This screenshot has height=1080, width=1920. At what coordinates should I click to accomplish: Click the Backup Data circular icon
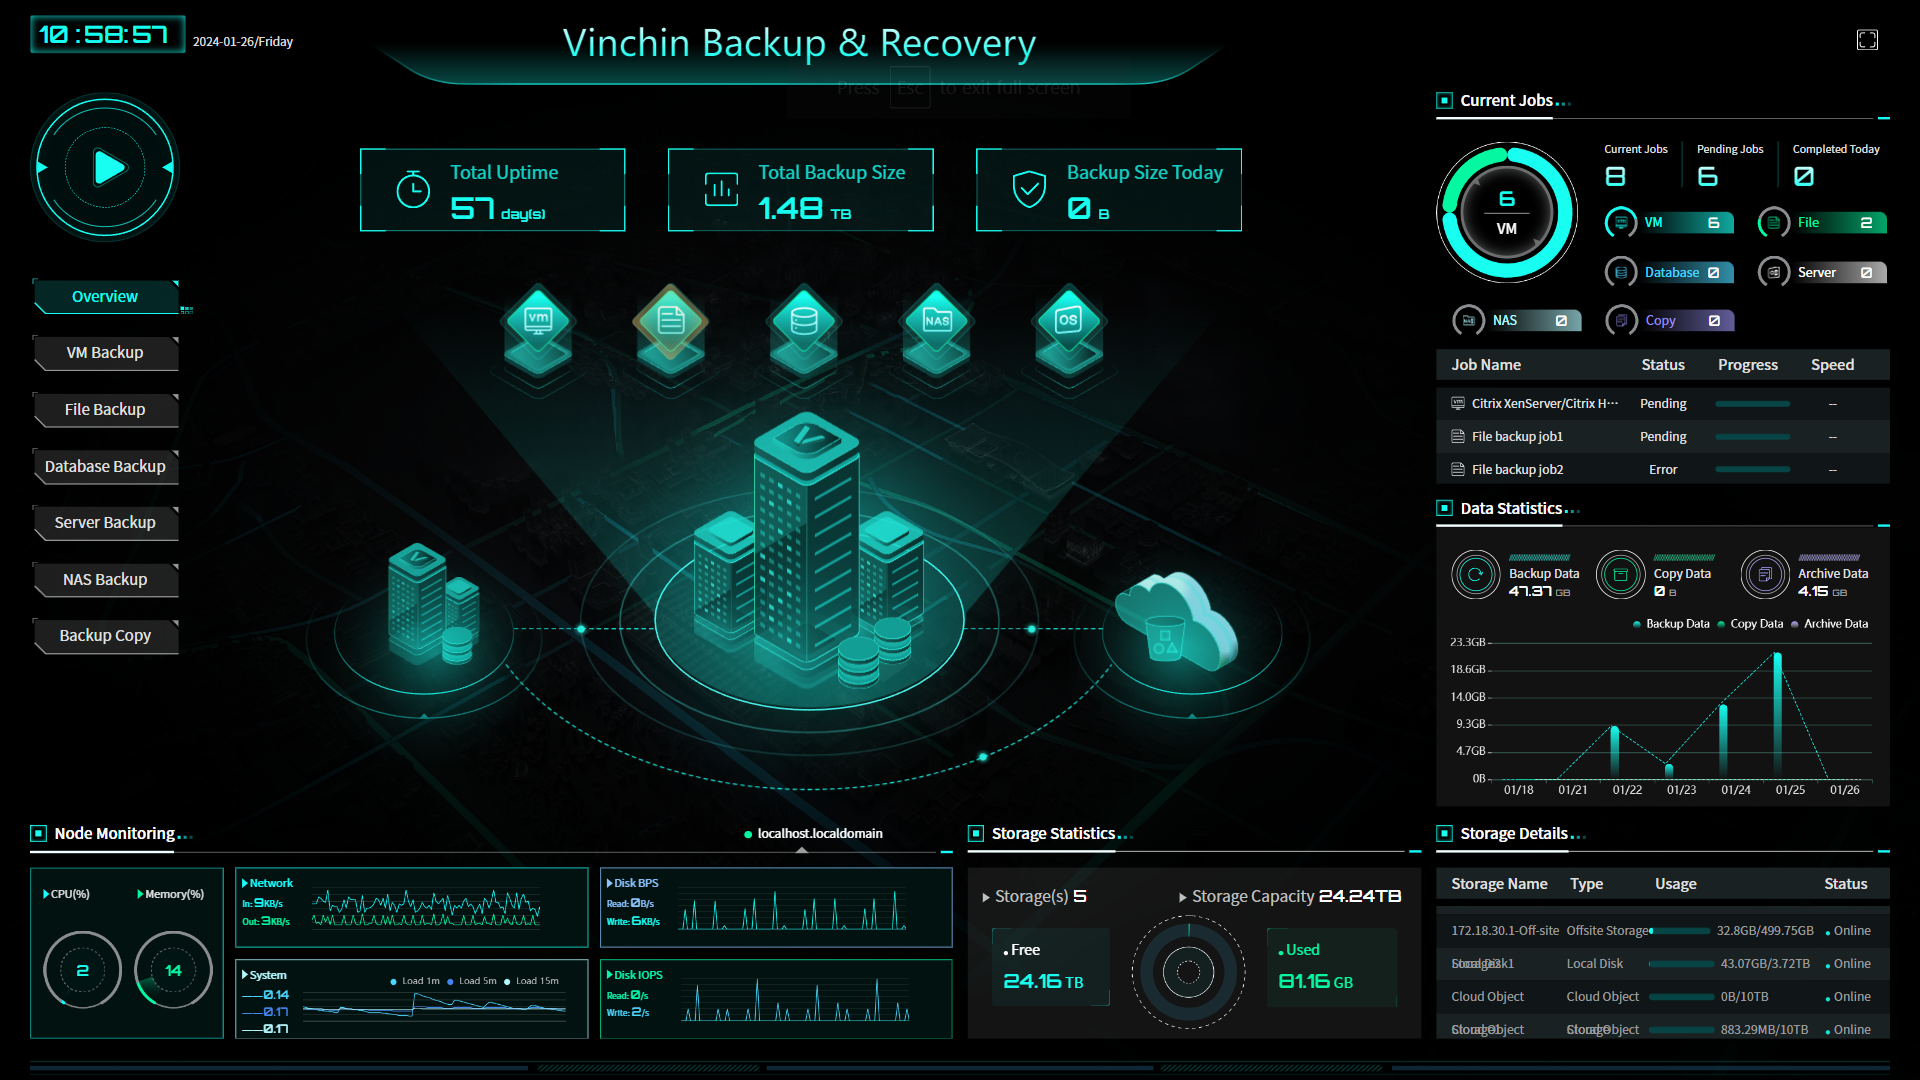point(1475,575)
